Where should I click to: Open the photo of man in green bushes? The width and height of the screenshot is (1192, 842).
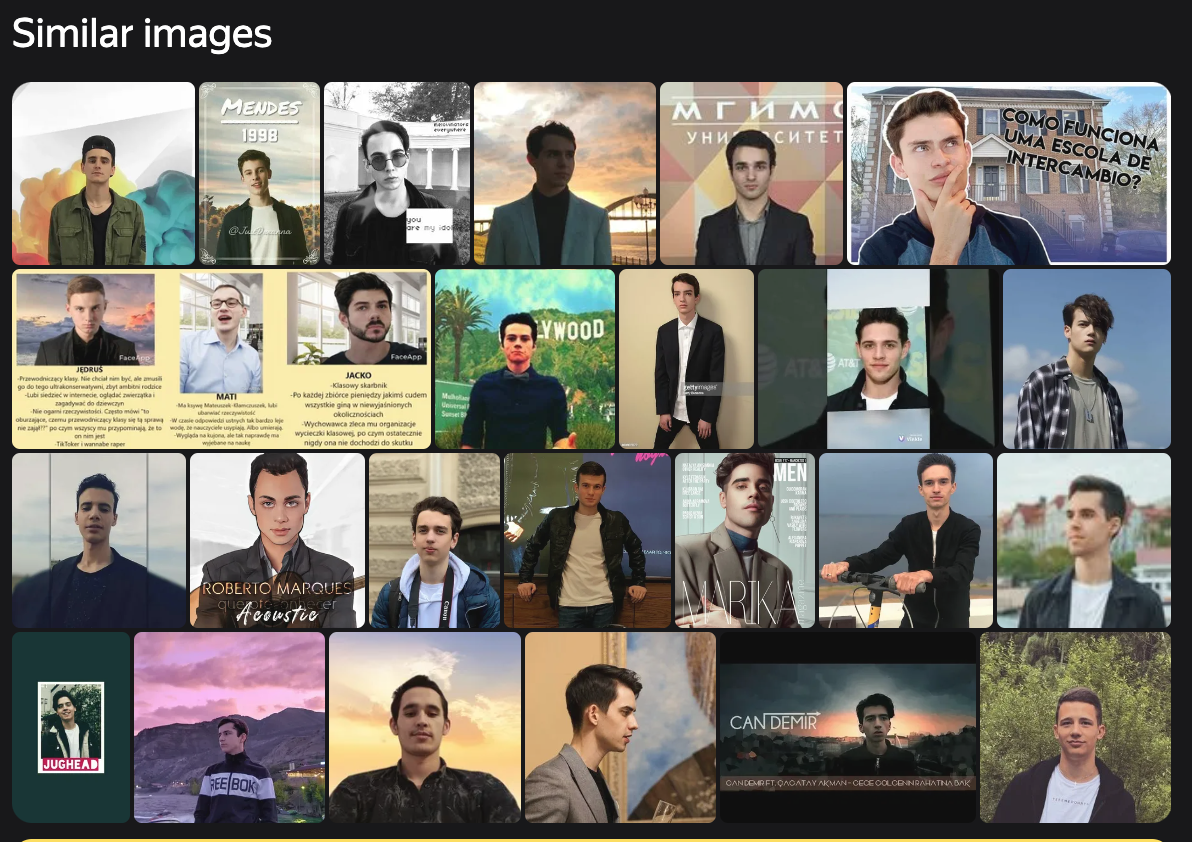click(x=1074, y=727)
